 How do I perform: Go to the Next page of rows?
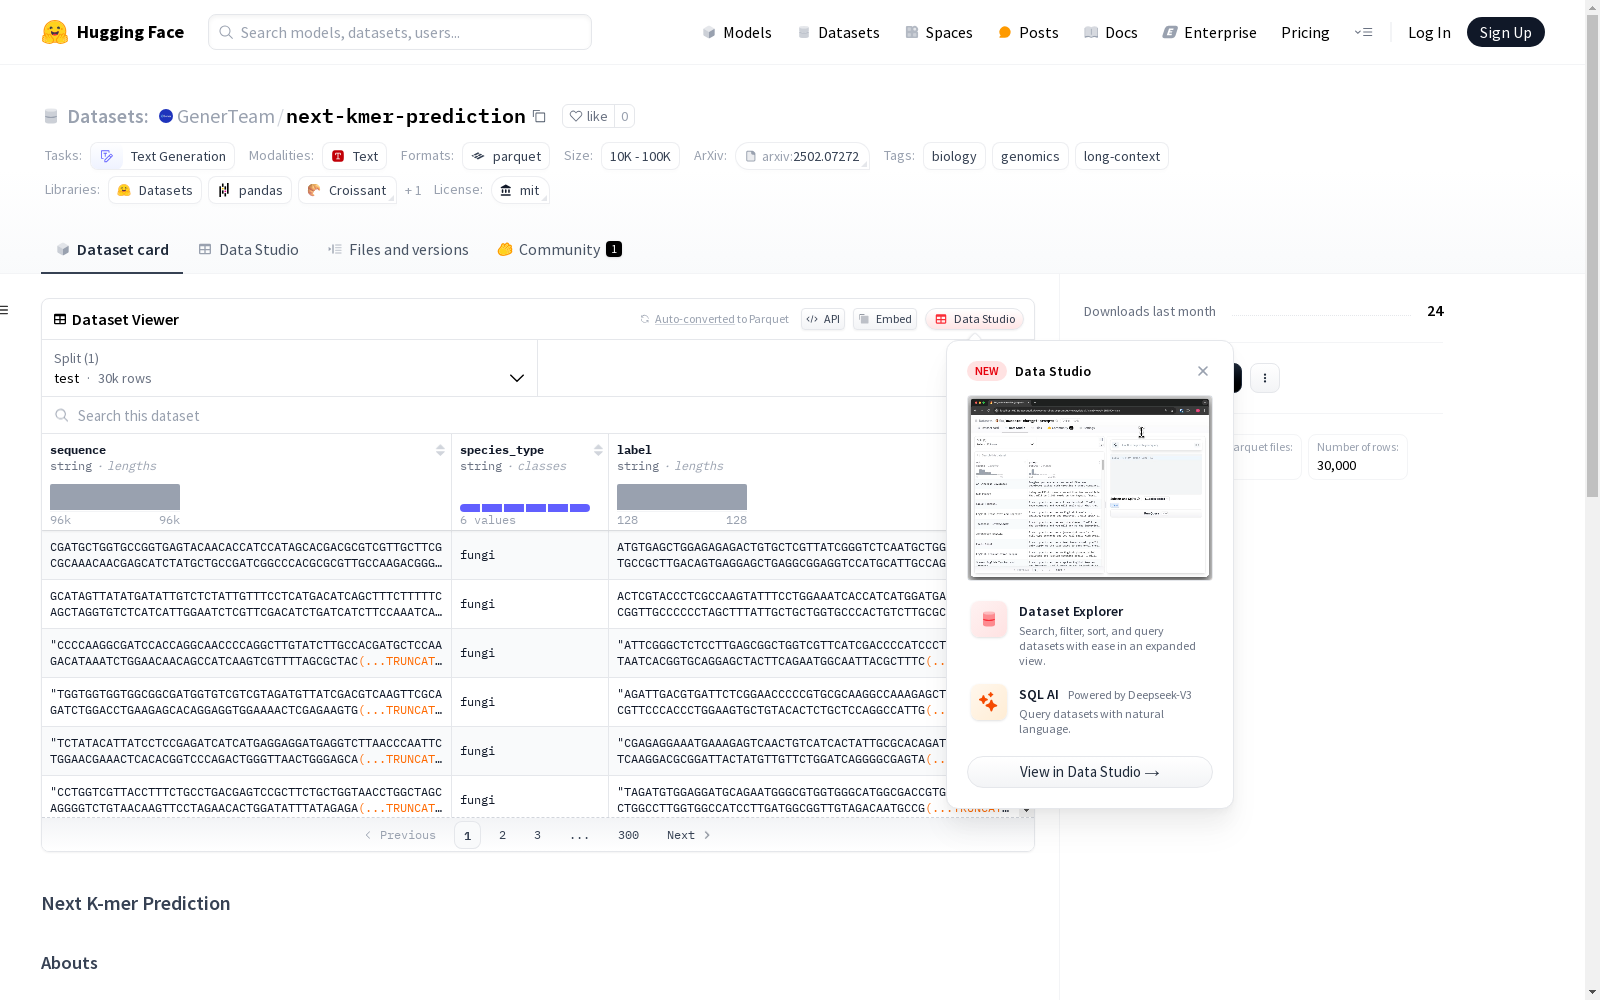(688, 835)
